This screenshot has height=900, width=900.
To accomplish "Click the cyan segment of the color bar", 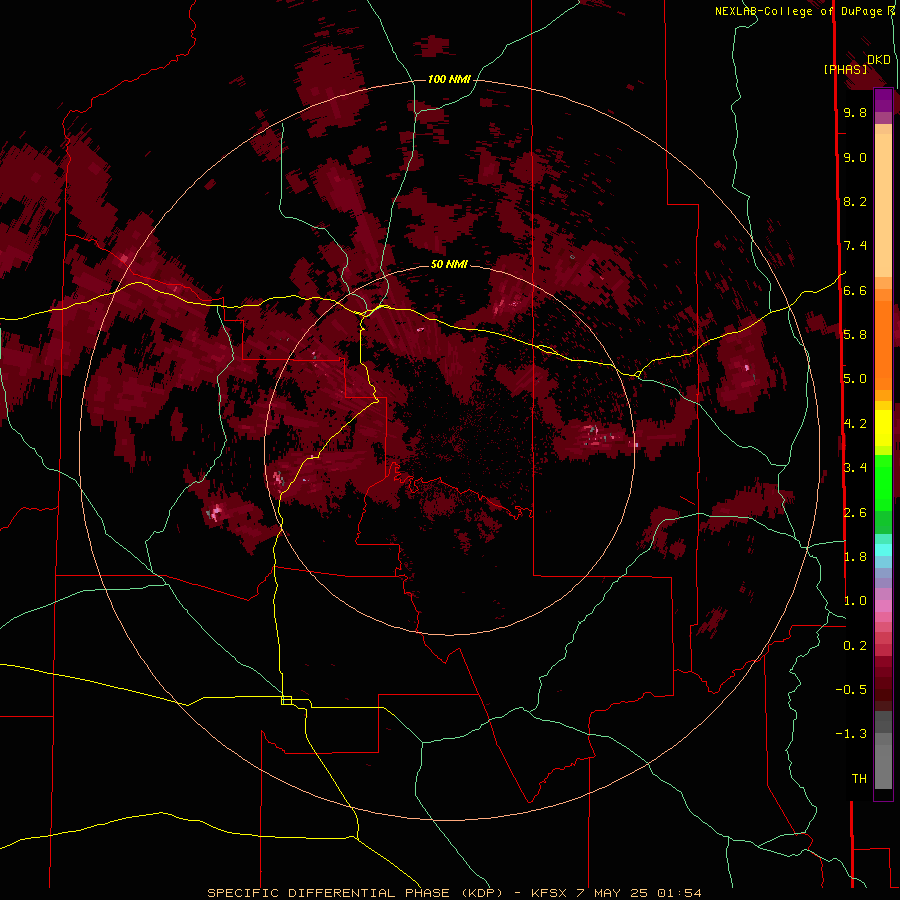I will (883, 550).
